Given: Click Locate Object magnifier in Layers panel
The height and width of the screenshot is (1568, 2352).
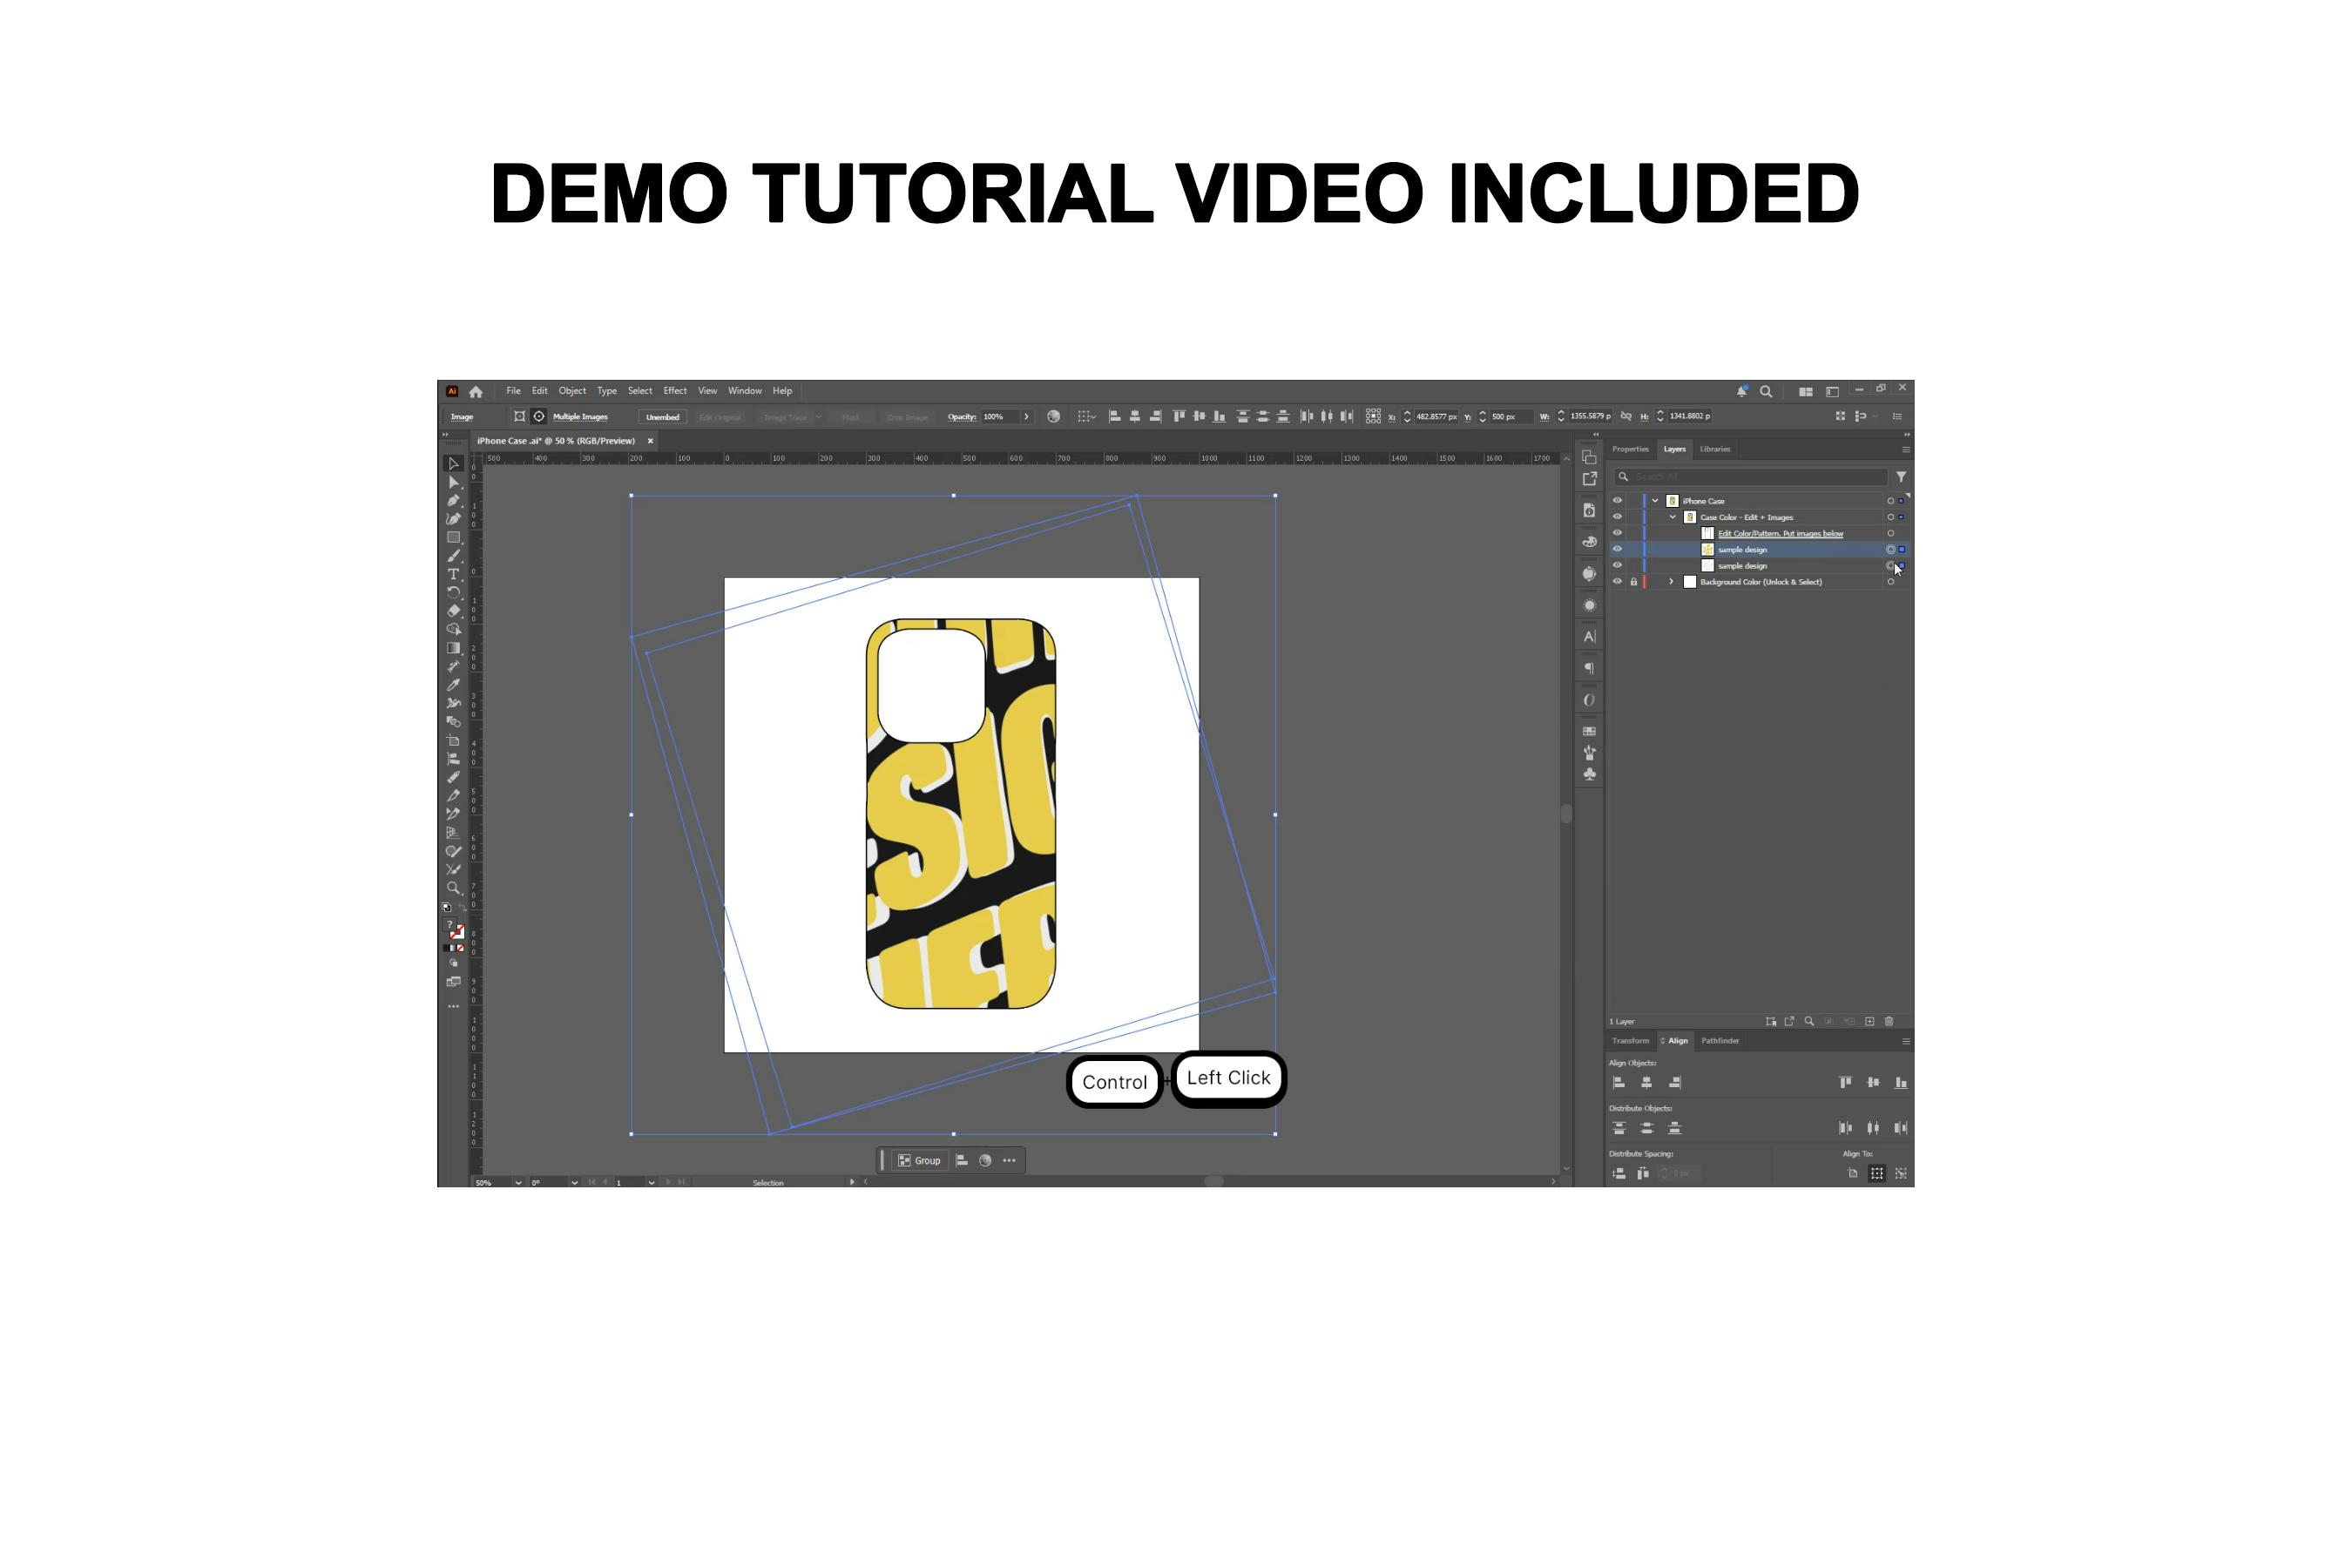Looking at the screenshot, I should tap(1809, 1021).
